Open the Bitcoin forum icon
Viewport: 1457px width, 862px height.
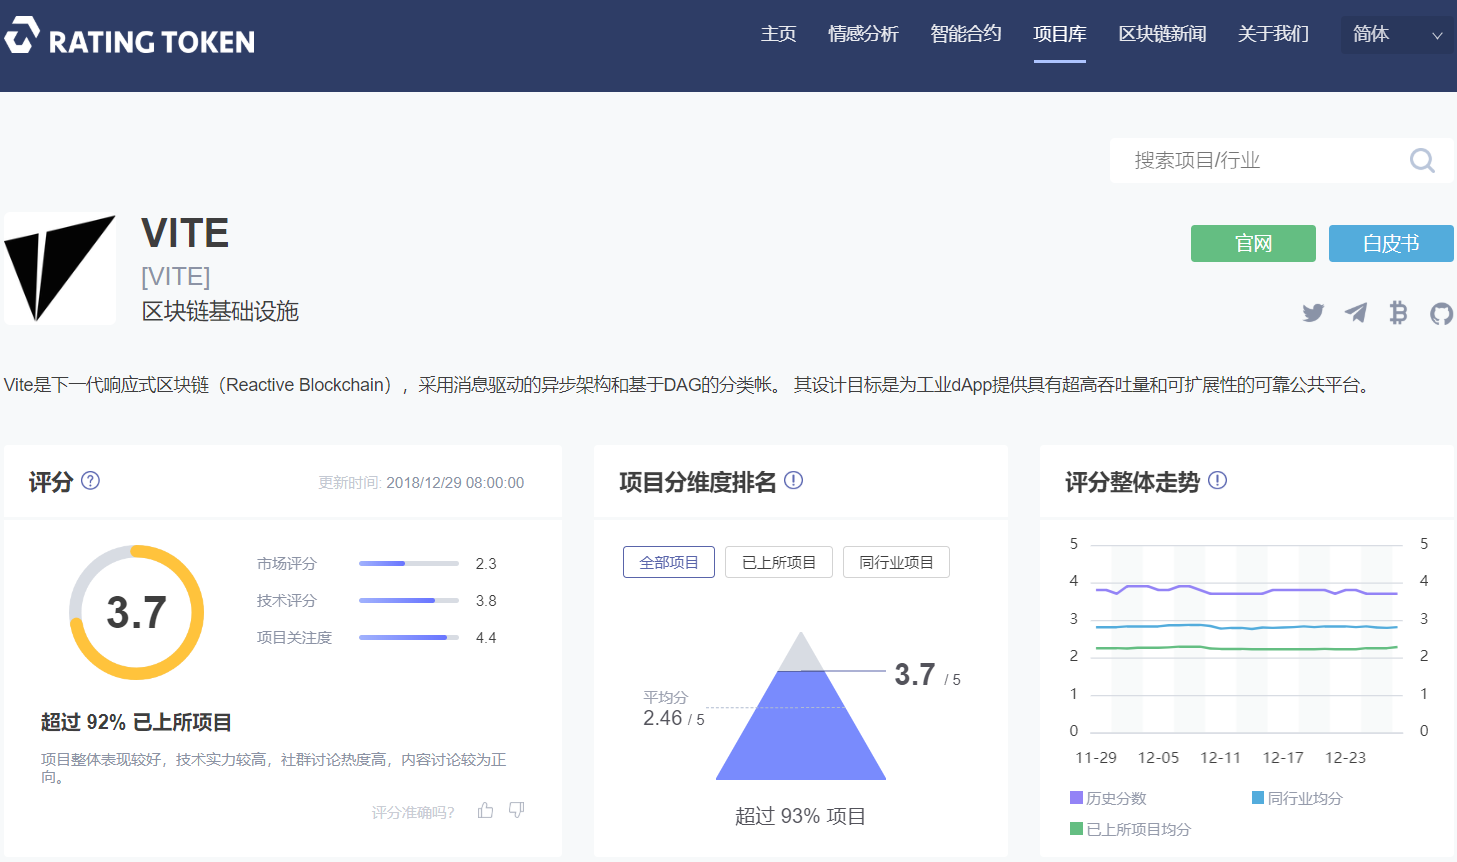[1398, 313]
